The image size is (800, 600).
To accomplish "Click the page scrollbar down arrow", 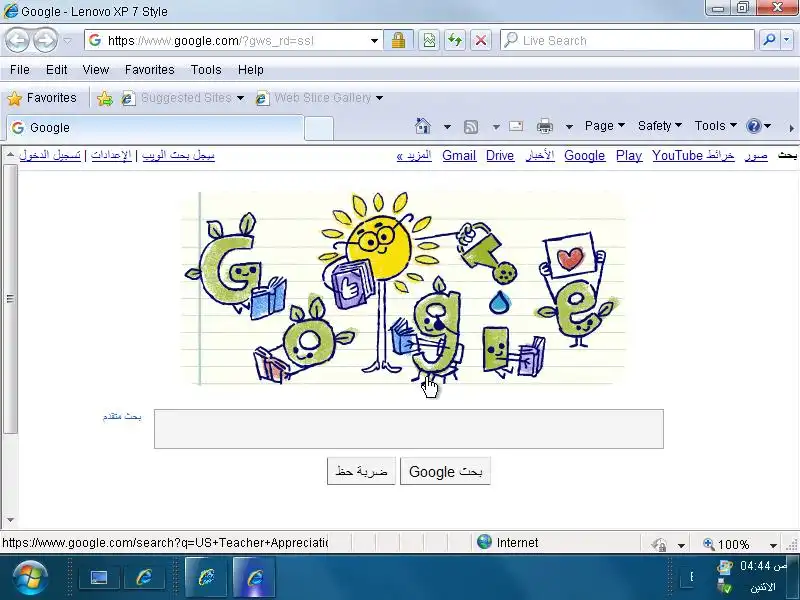I will (x=10, y=520).
